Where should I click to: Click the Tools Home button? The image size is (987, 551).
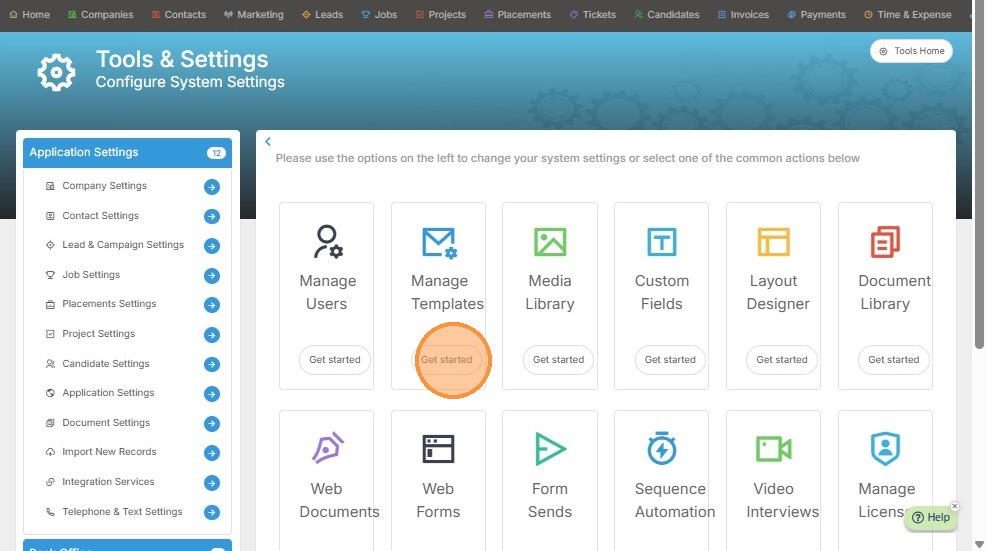pyautogui.click(x=911, y=51)
